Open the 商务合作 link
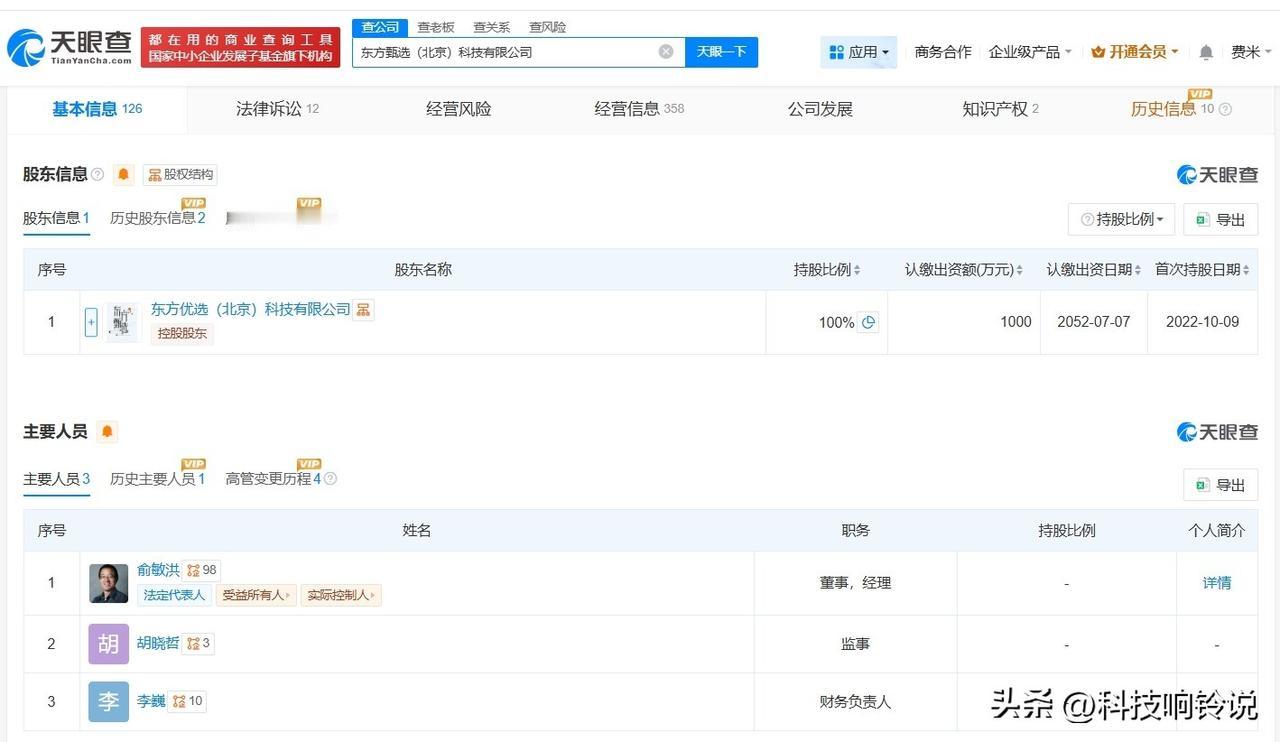1280x742 pixels. click(x=943, y=52)
